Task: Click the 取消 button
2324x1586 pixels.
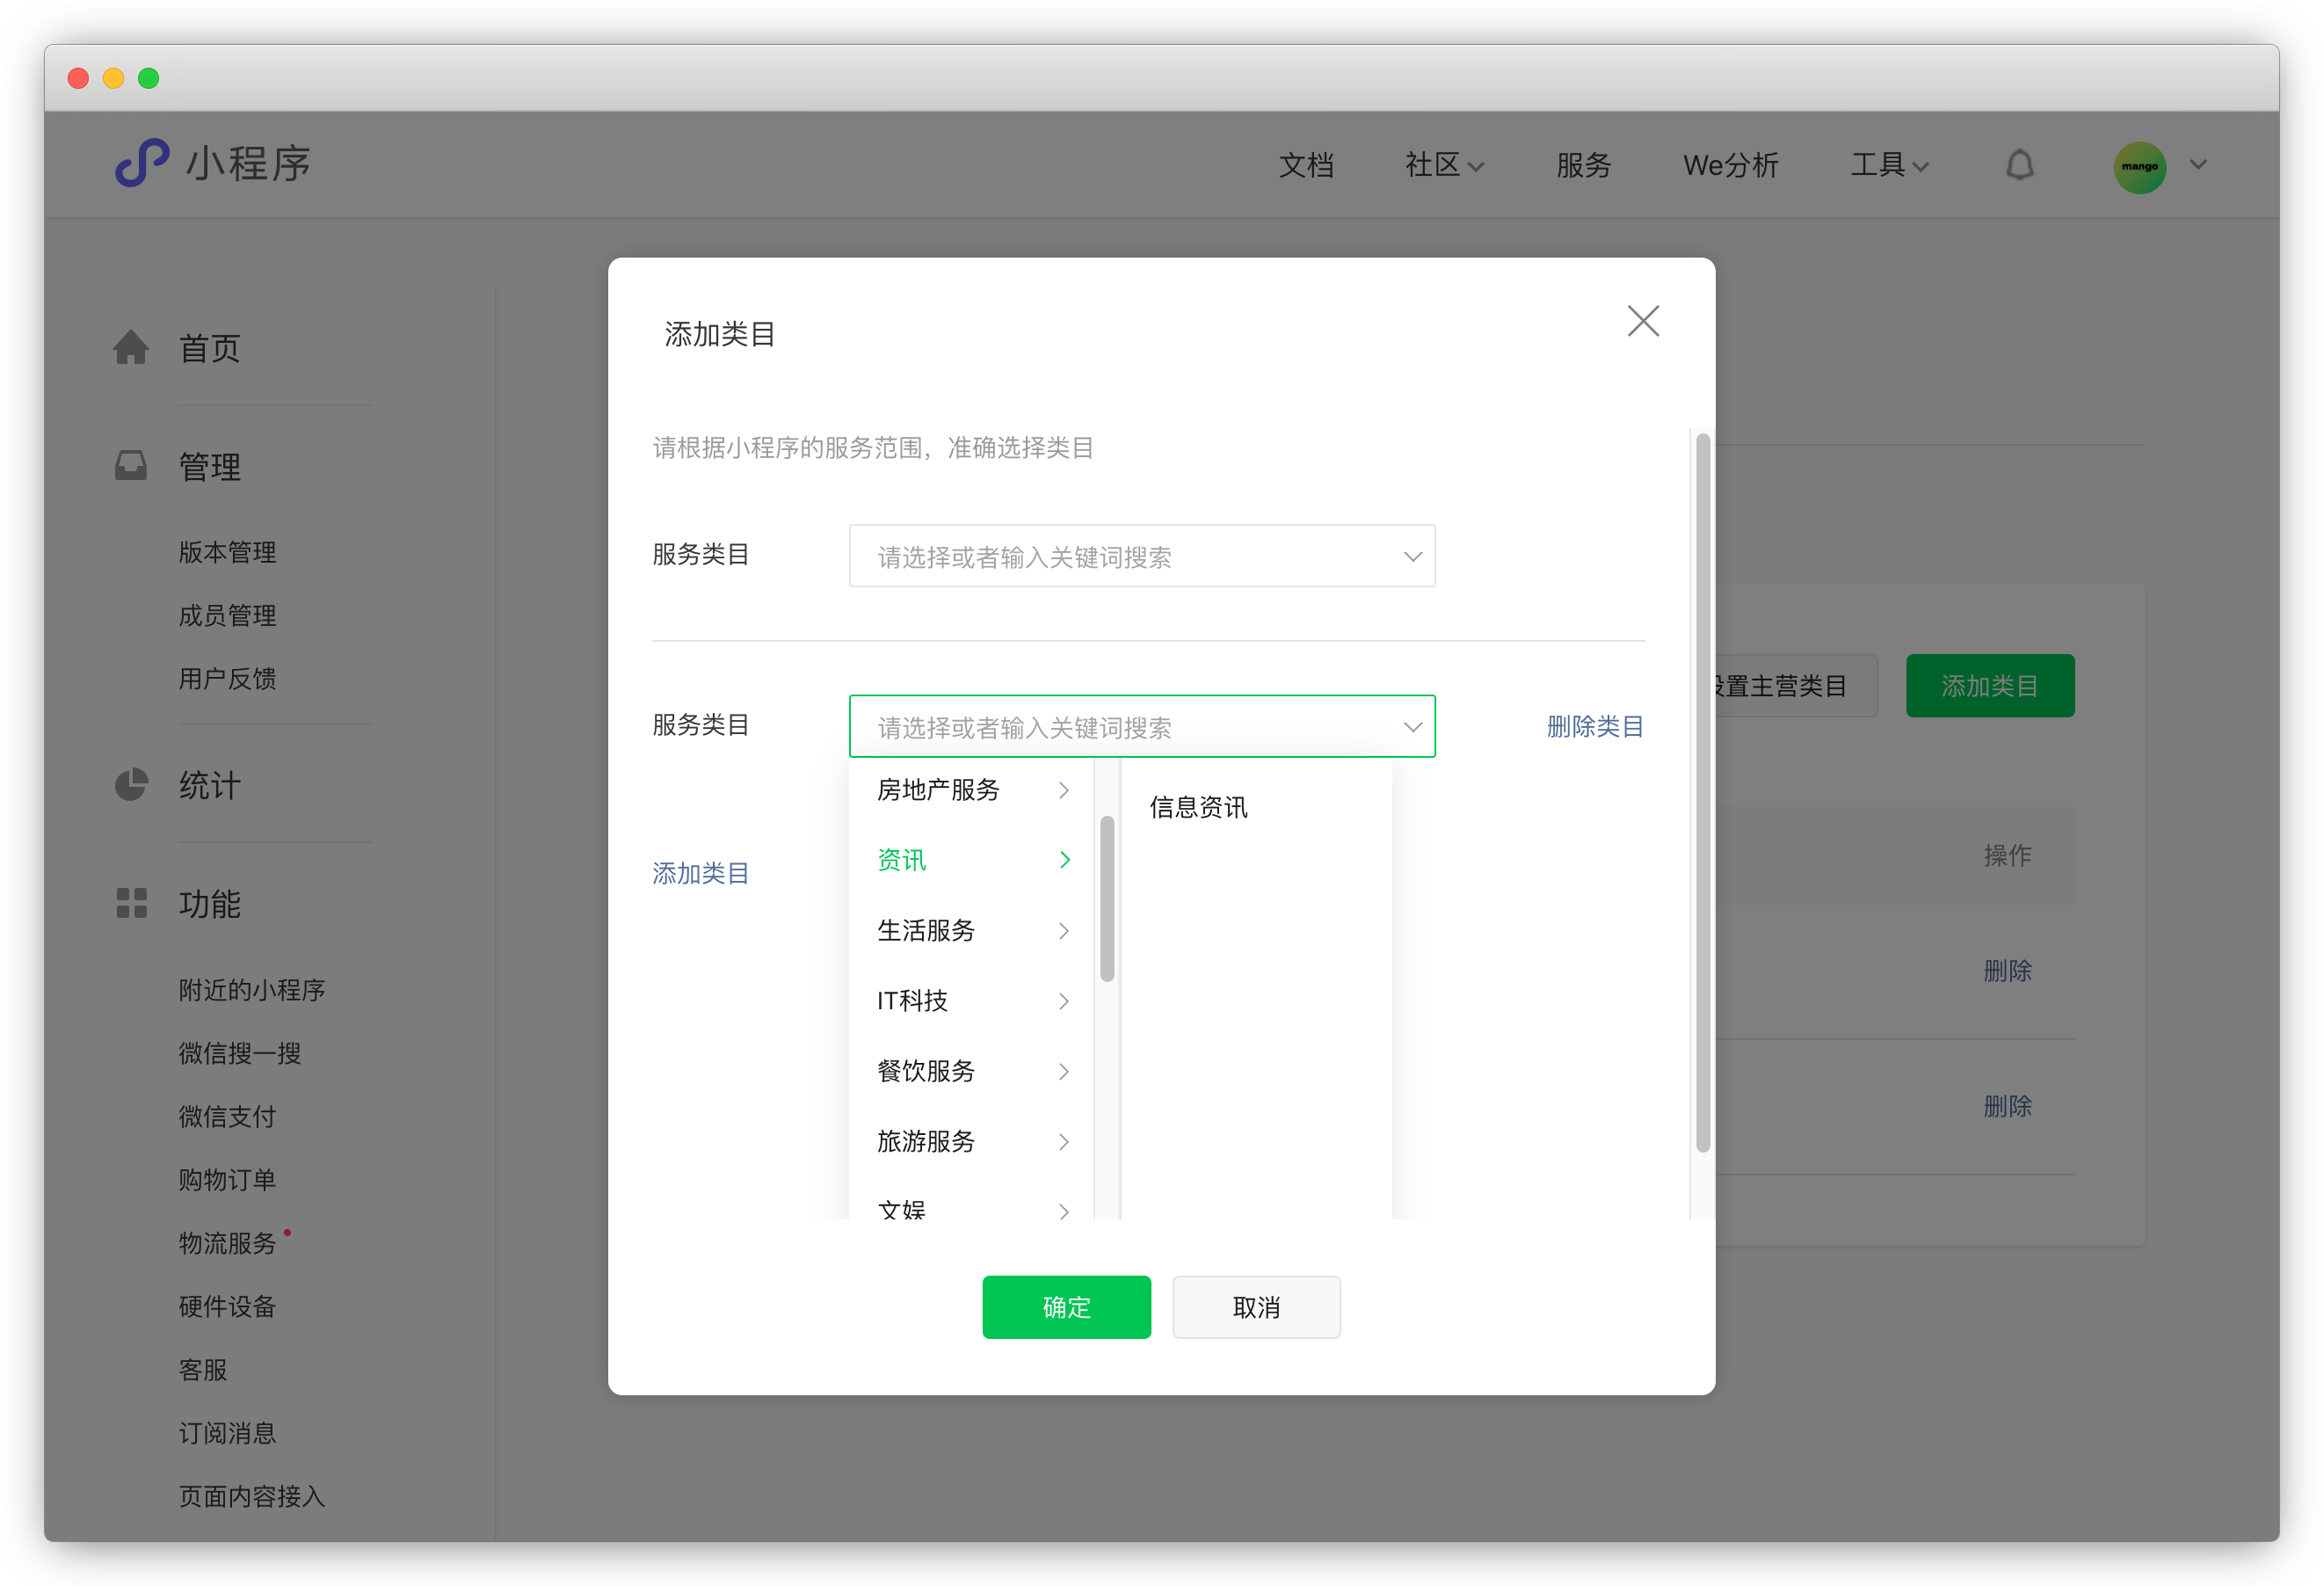Action: point(1256,1307)
